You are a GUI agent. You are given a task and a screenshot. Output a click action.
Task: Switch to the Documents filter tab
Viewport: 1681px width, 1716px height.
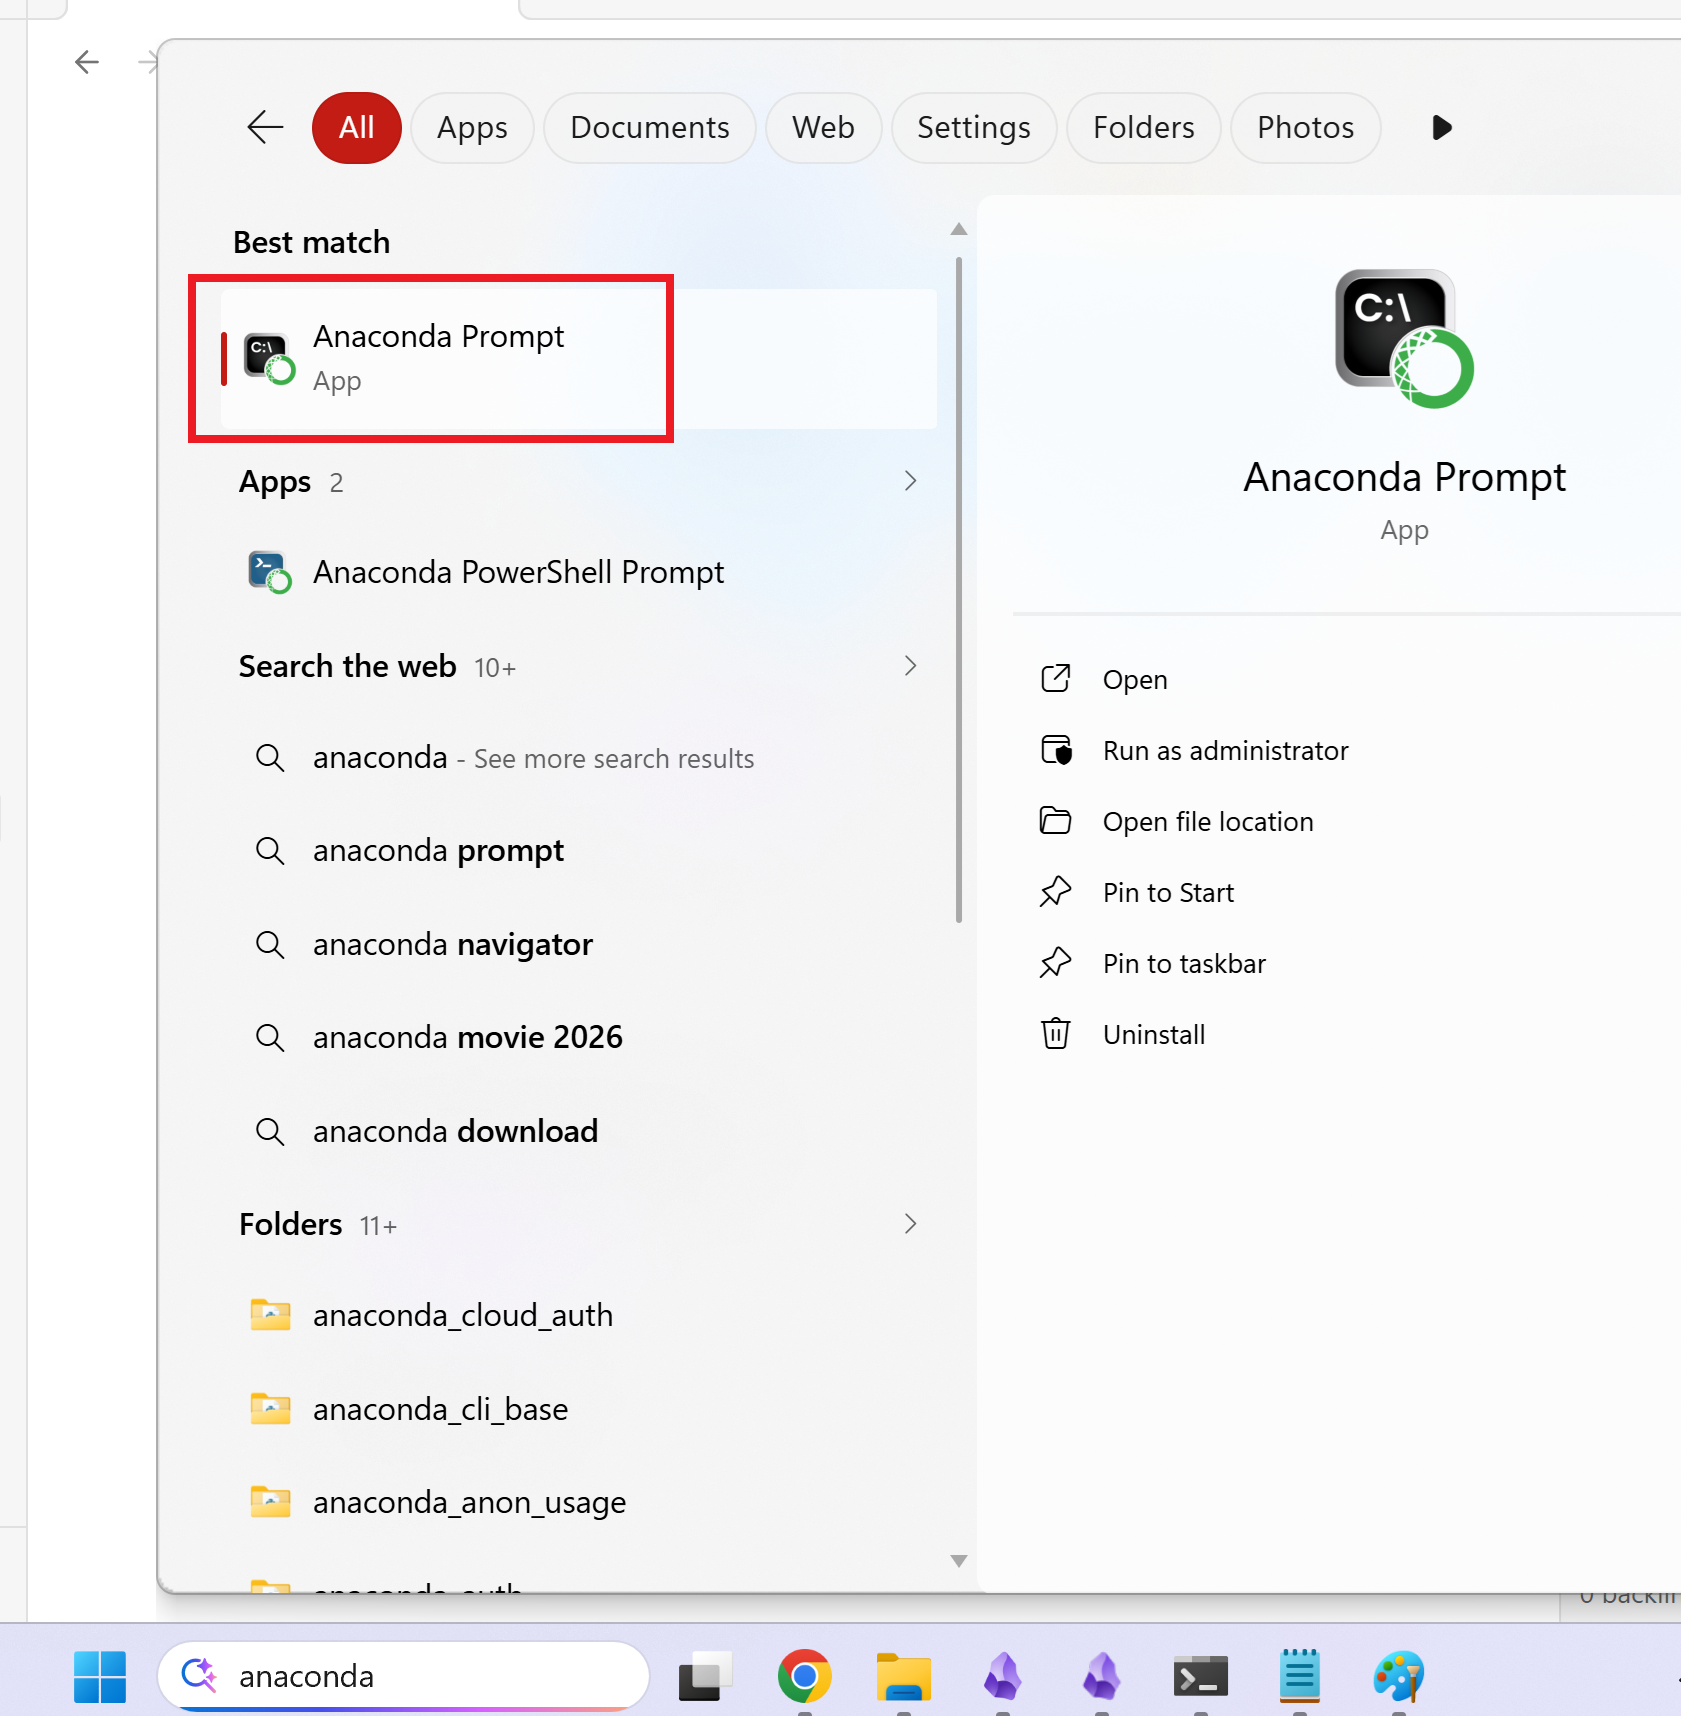[650, 127]
